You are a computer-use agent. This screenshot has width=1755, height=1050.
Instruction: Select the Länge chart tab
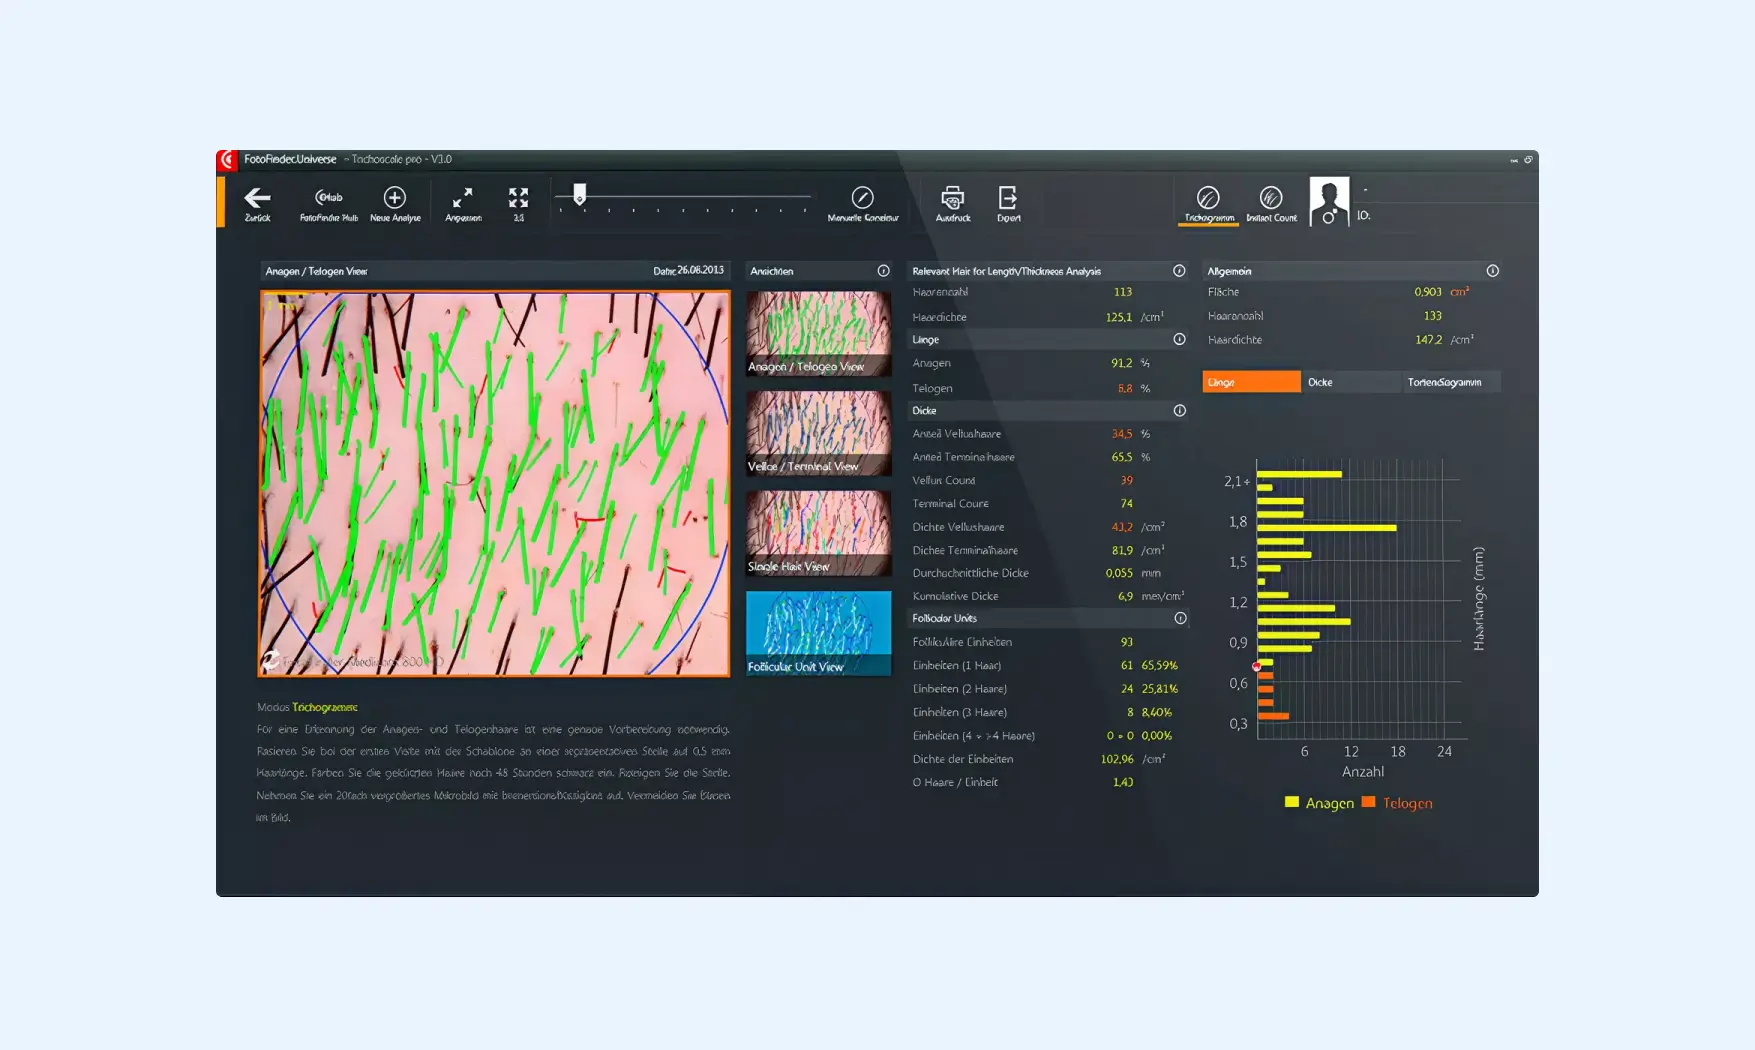pyautogui.click(x=1251, y=382)
